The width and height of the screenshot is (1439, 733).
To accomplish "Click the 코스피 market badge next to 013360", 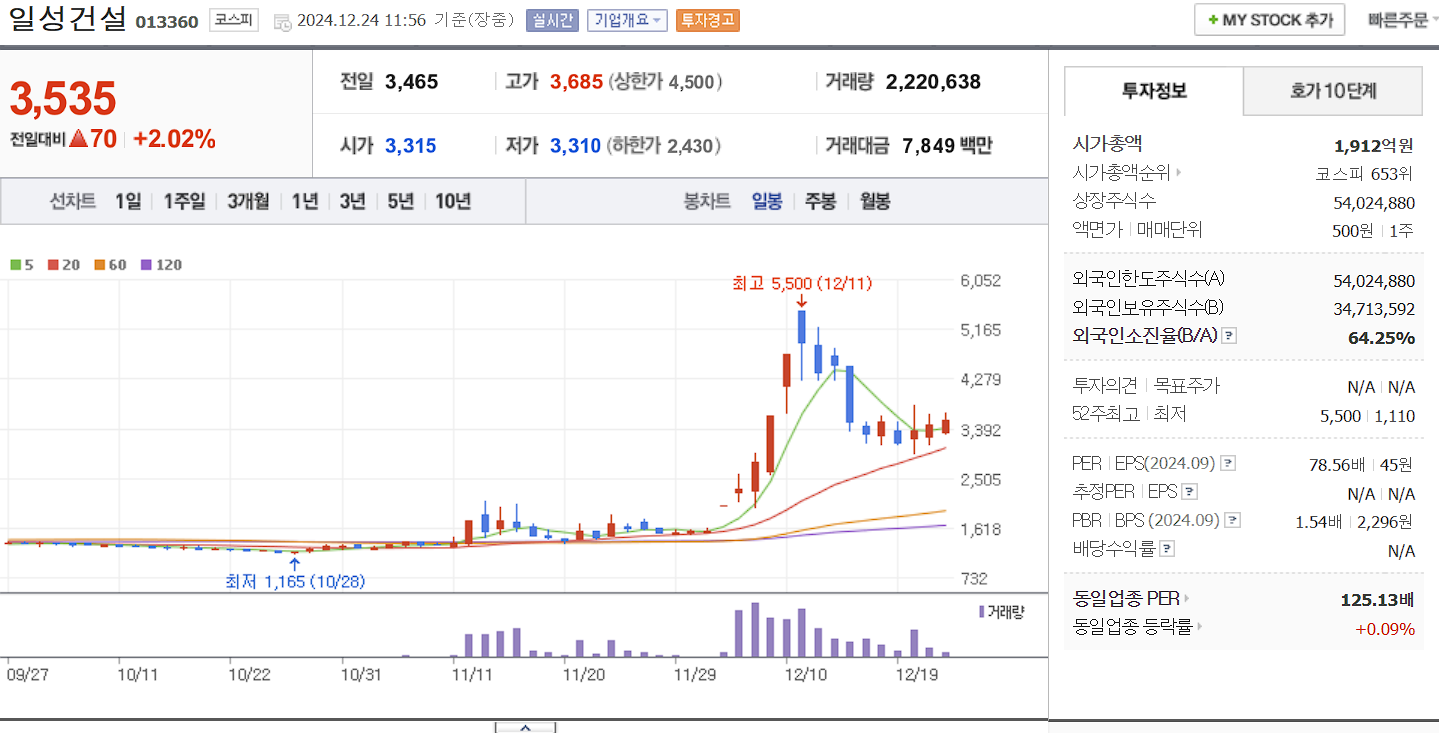I will pyautogui.click(x=232, y=20).
